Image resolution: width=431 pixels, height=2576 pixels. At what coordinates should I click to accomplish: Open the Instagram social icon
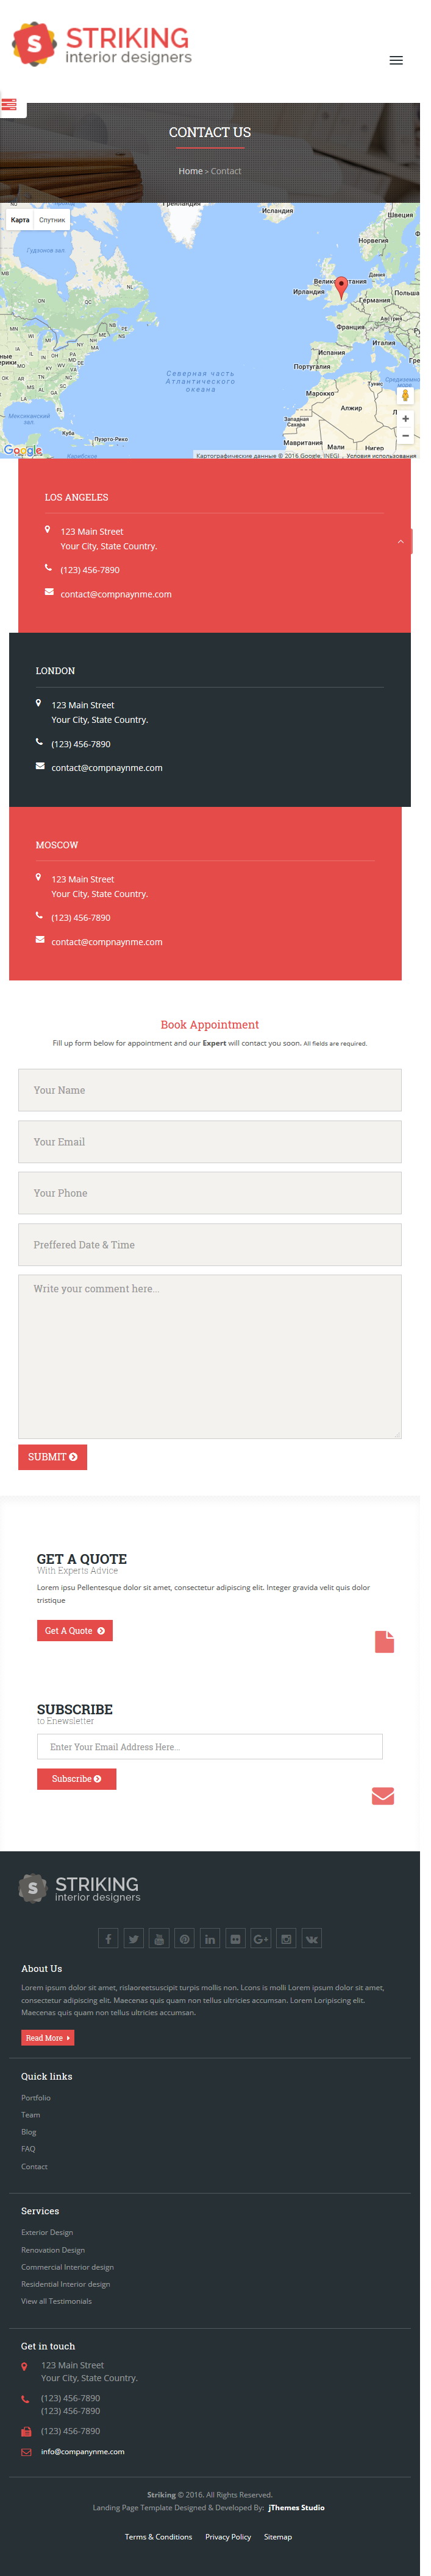(287, 1939)
